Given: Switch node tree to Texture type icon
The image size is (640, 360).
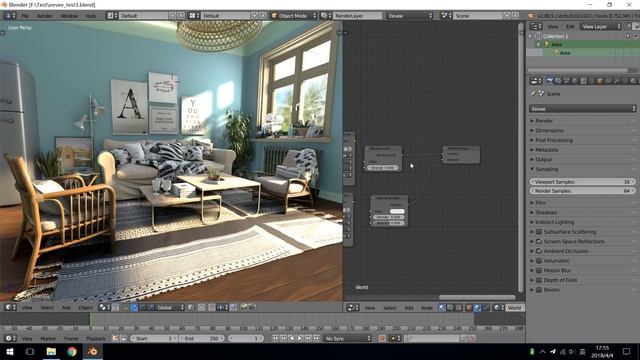Looking at the screenshot, I should tap(458, 308).
